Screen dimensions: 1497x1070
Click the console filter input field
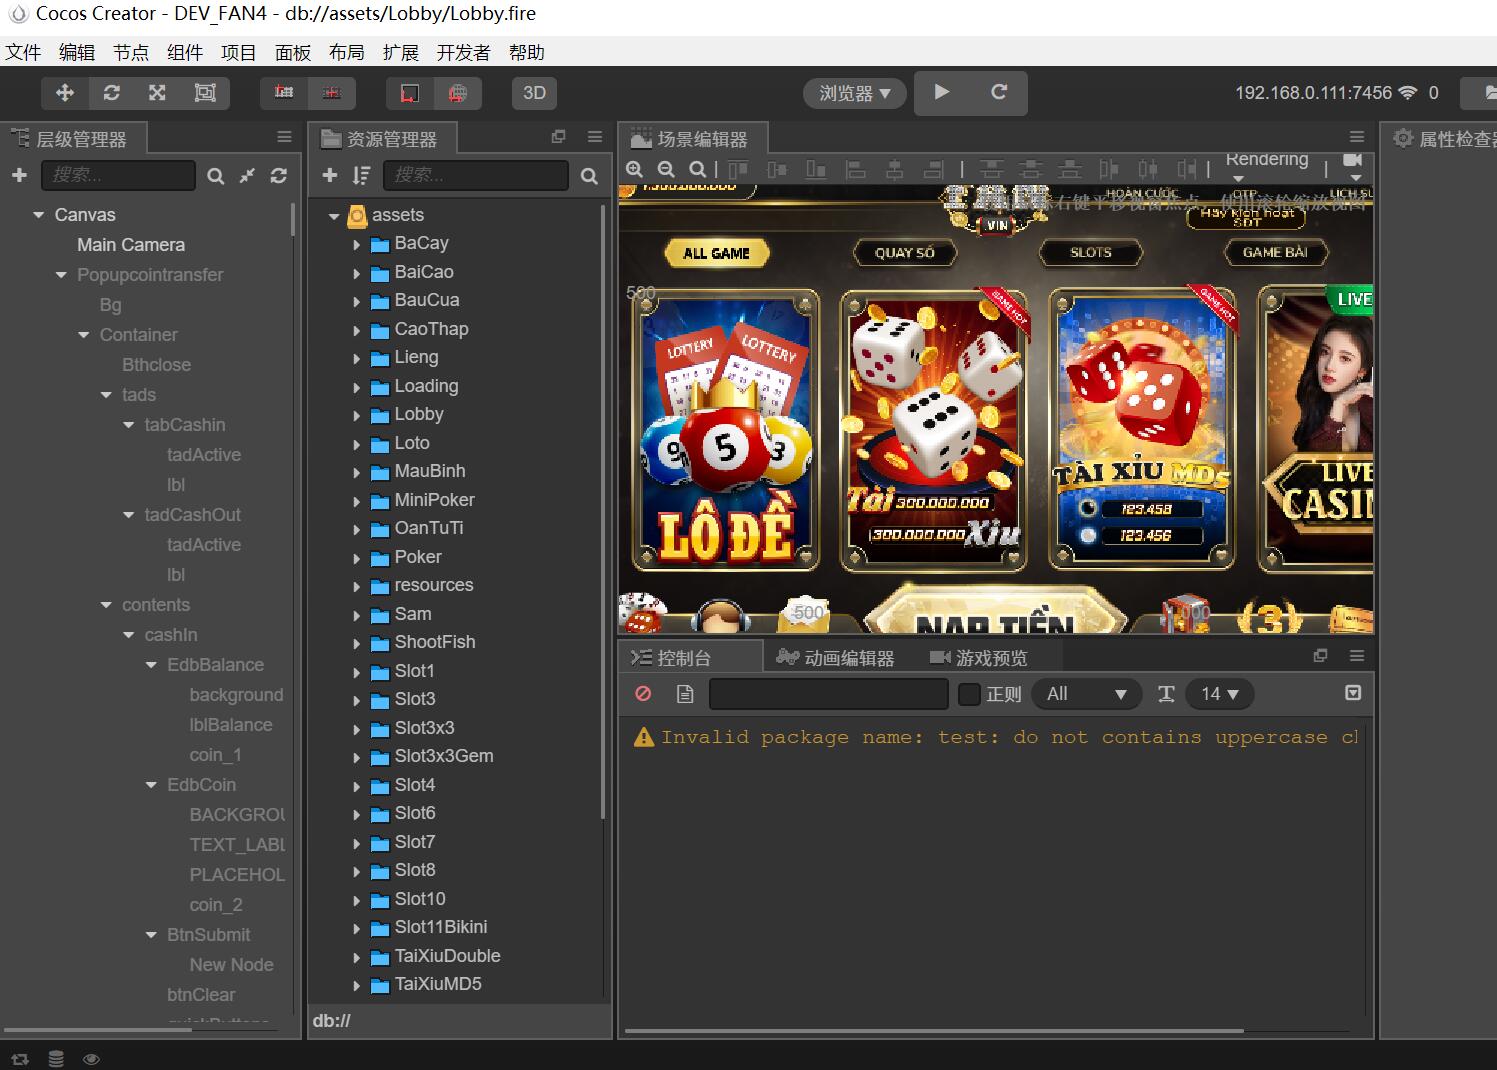pos(828,694)
